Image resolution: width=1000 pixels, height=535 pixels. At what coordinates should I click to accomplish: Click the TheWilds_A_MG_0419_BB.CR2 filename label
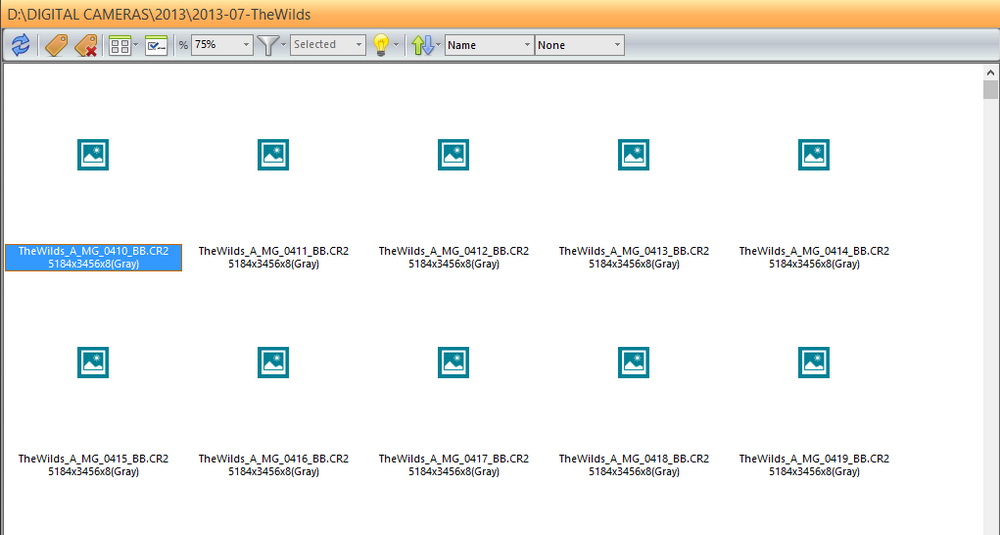tap(814, 458)
